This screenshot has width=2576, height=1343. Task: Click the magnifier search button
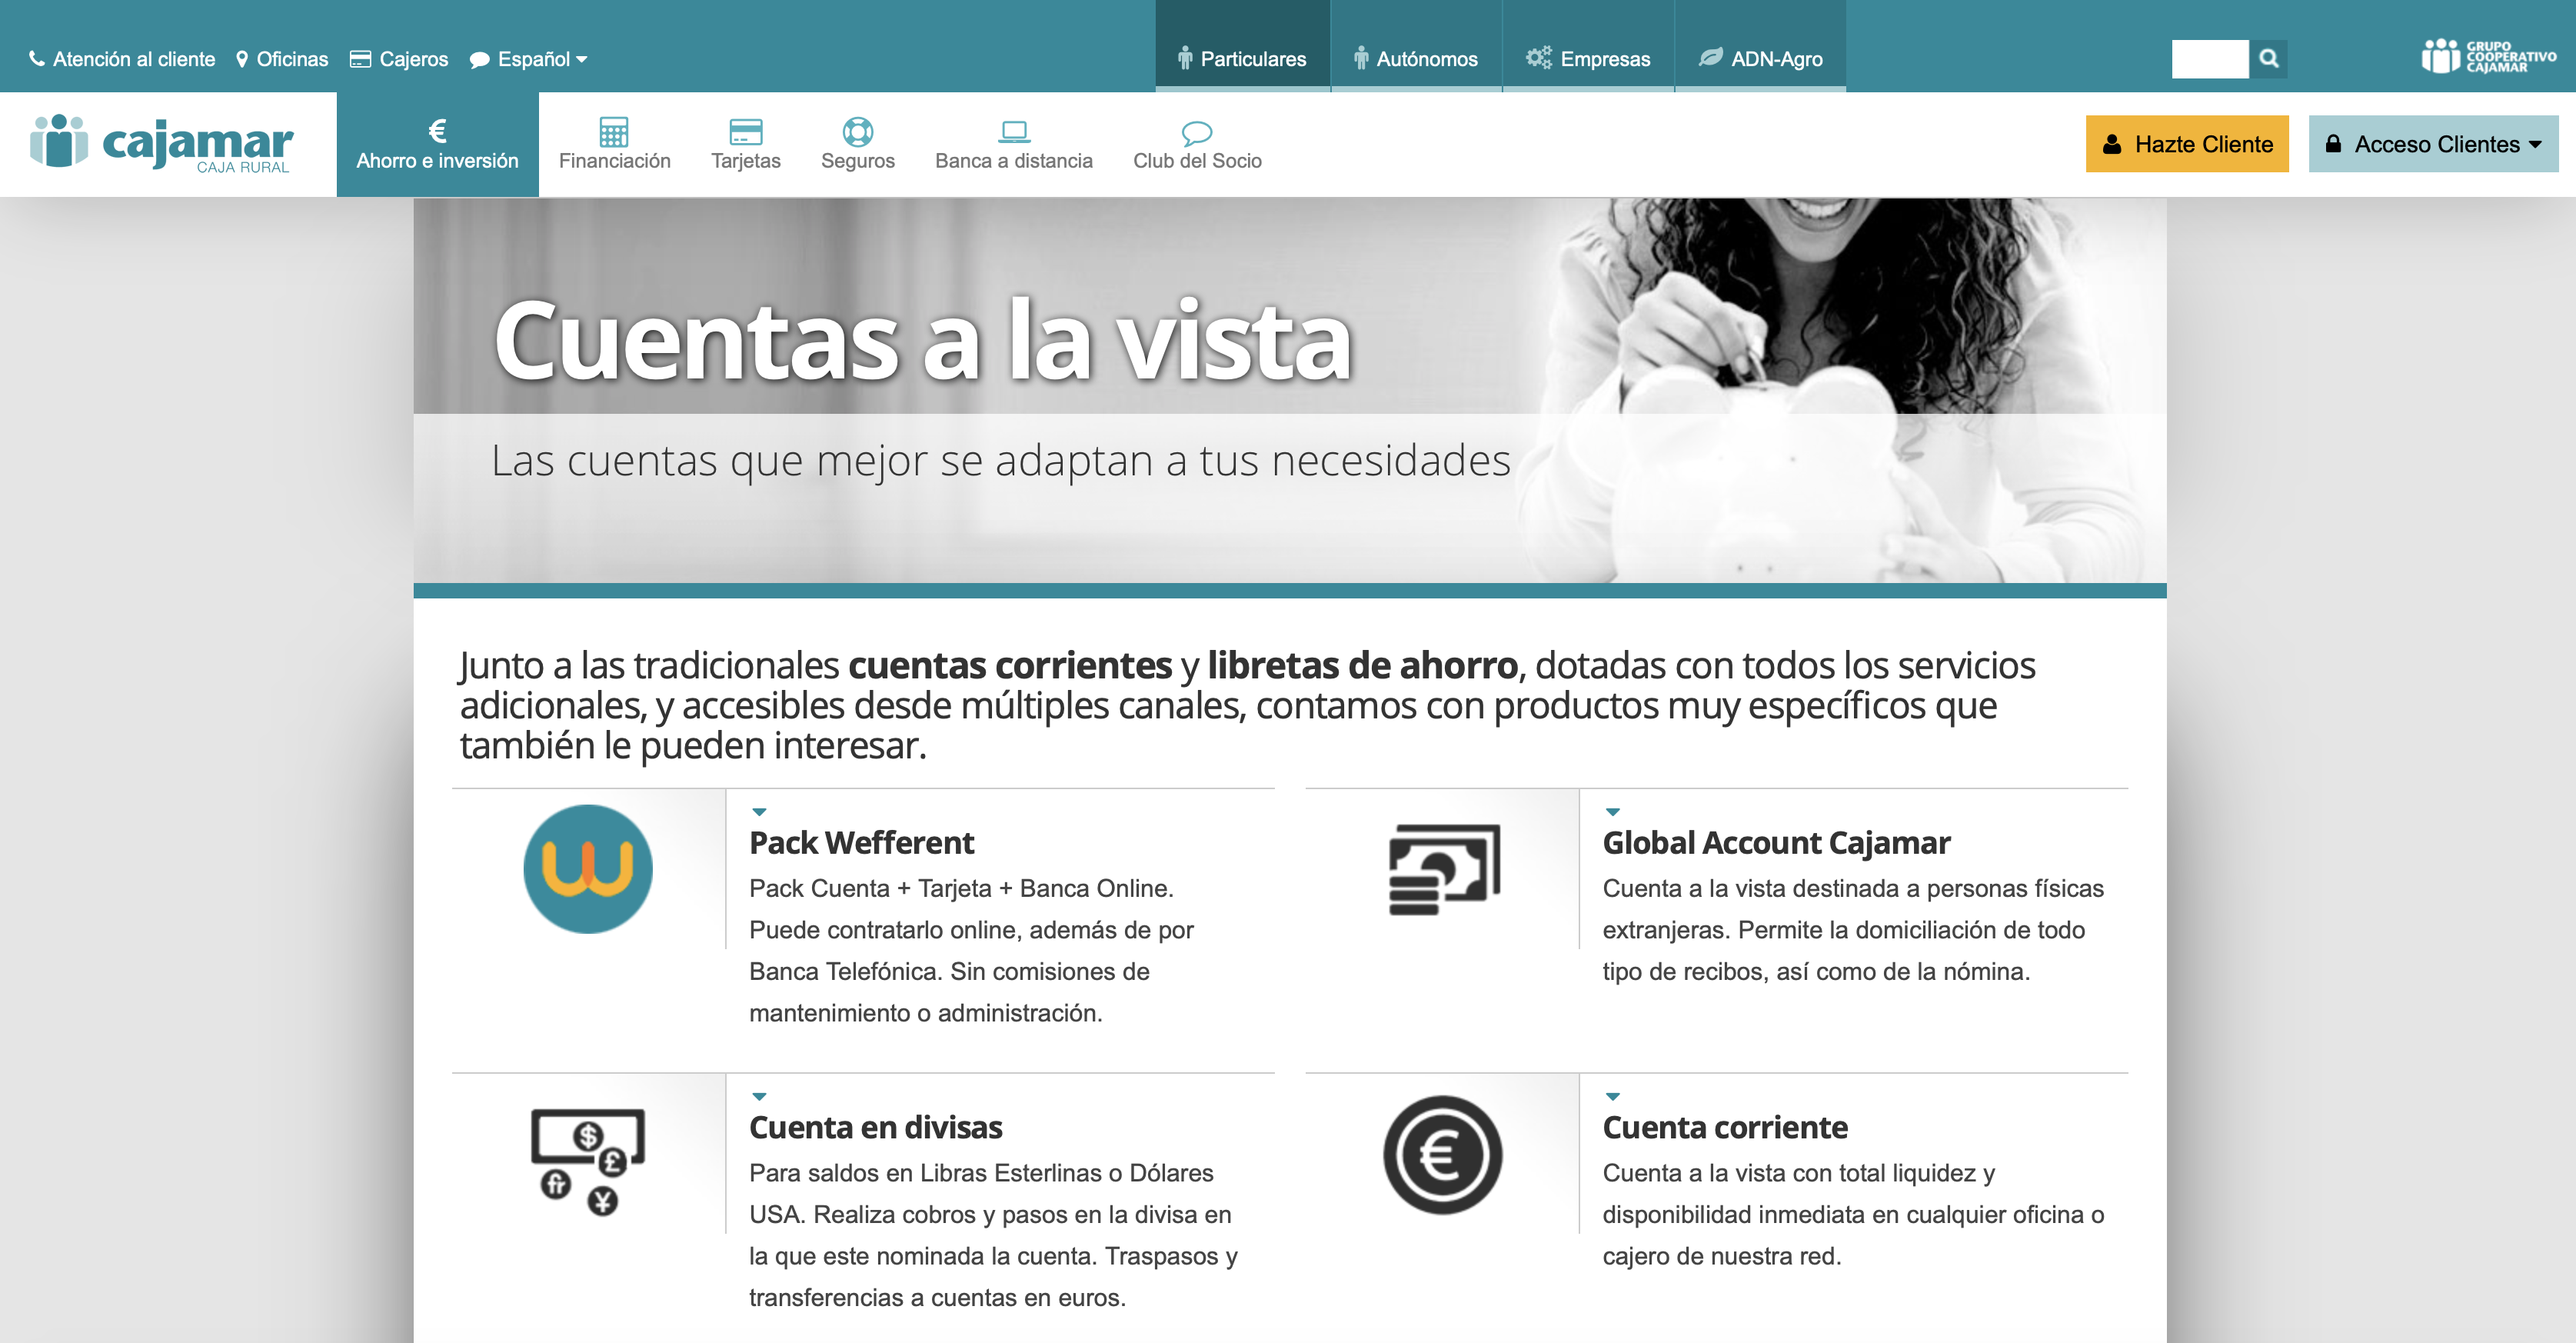coord(2269,59)
